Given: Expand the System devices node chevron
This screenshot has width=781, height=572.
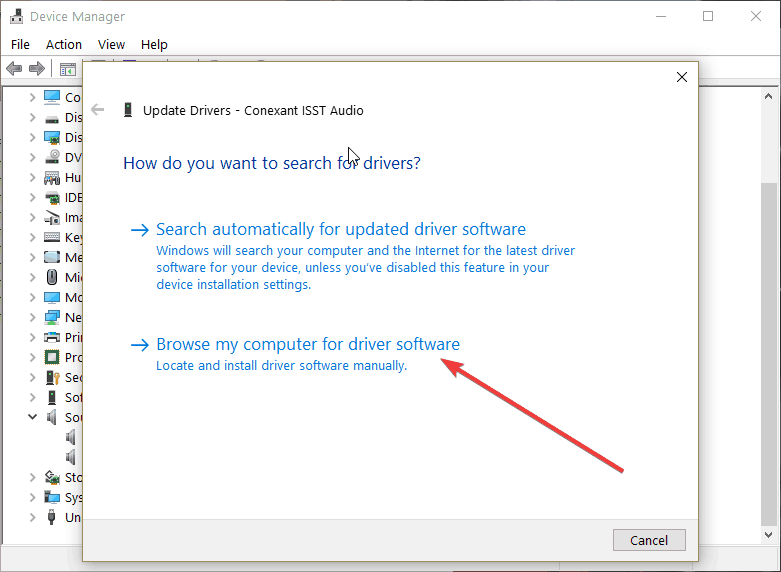Looking at the screenshot, I should pos(32,497).
